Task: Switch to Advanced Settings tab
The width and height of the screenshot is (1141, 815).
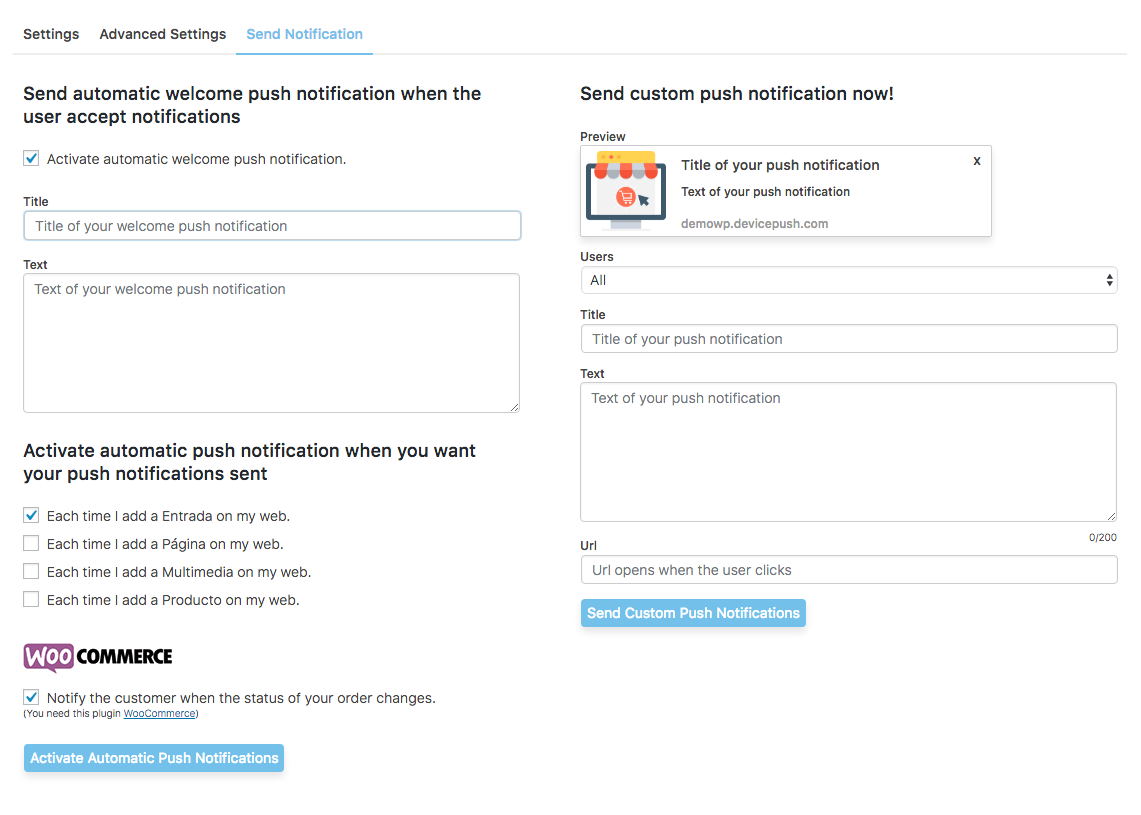Action: pos(163,34)
